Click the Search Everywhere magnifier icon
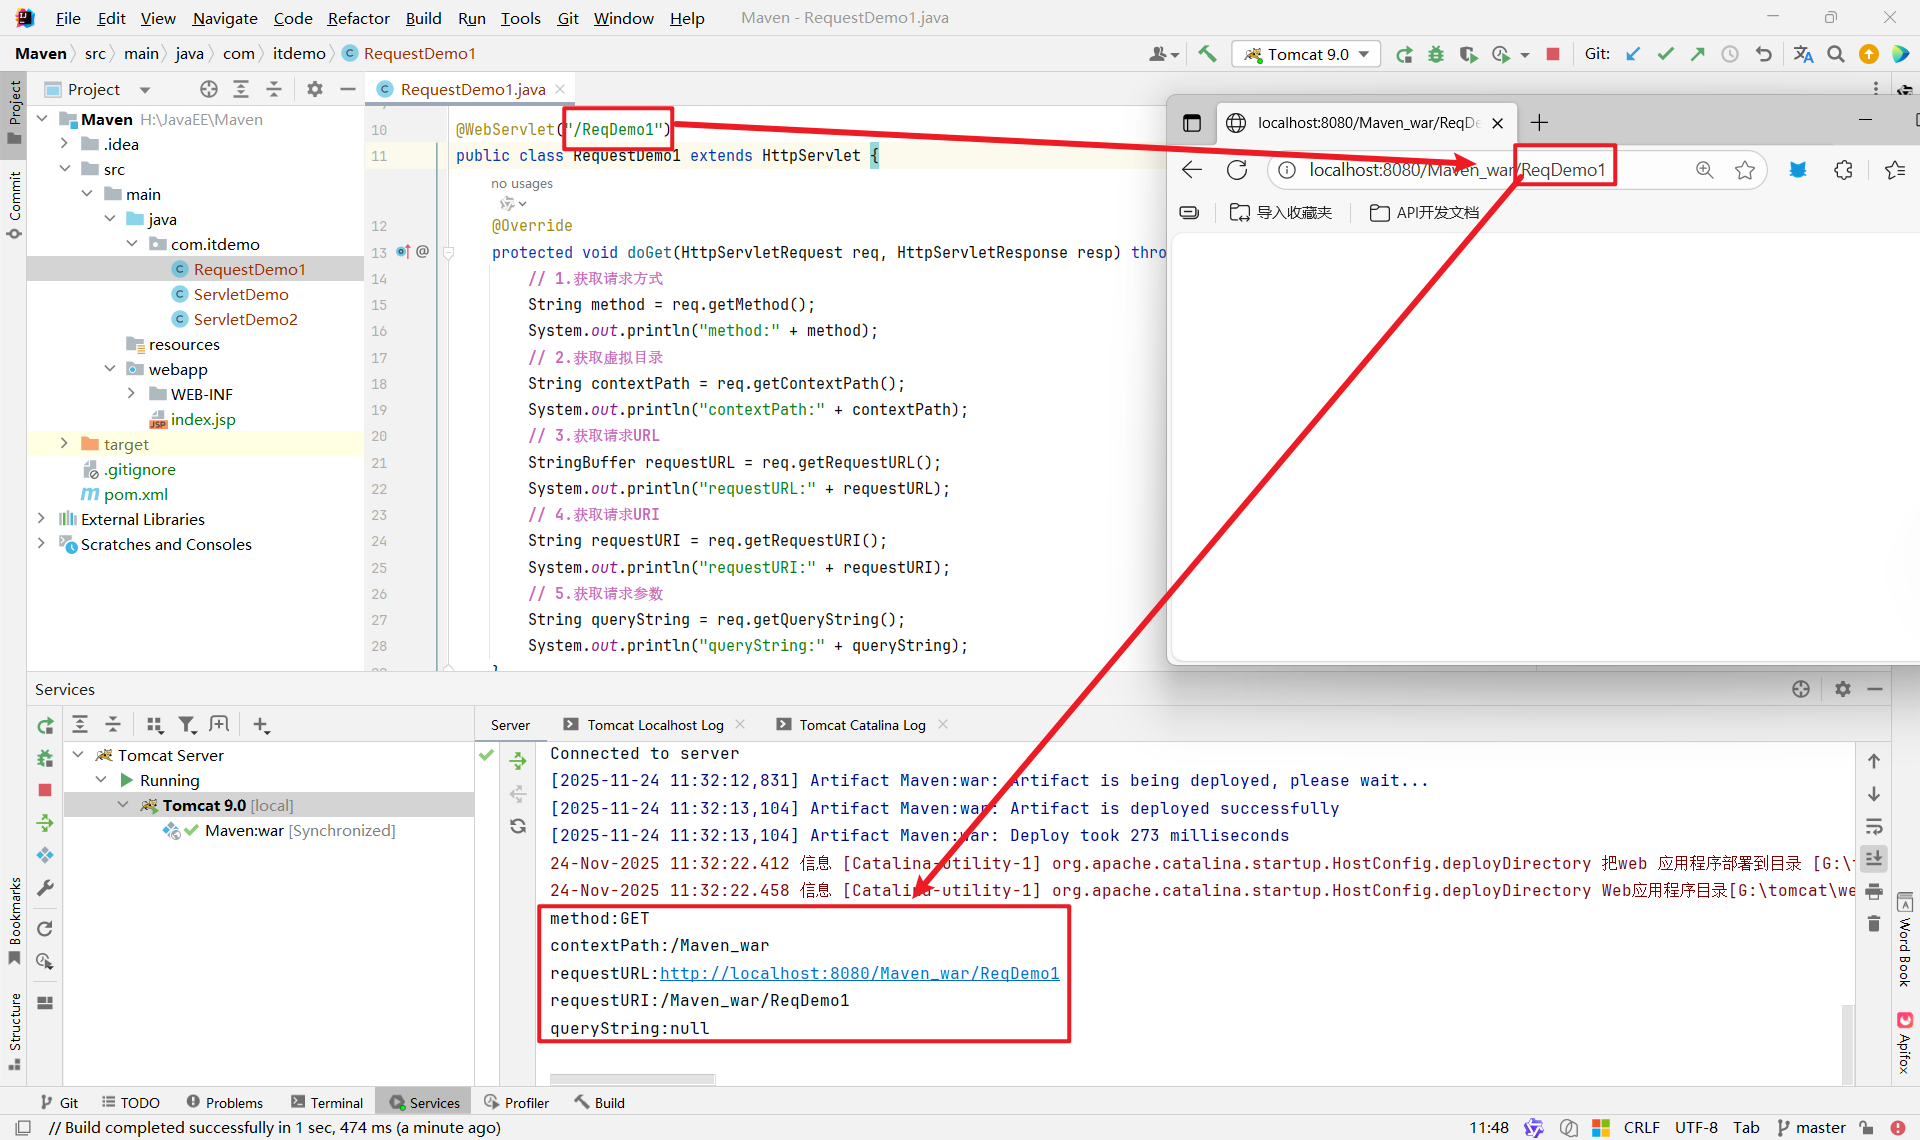 (x=1836, y=54)
